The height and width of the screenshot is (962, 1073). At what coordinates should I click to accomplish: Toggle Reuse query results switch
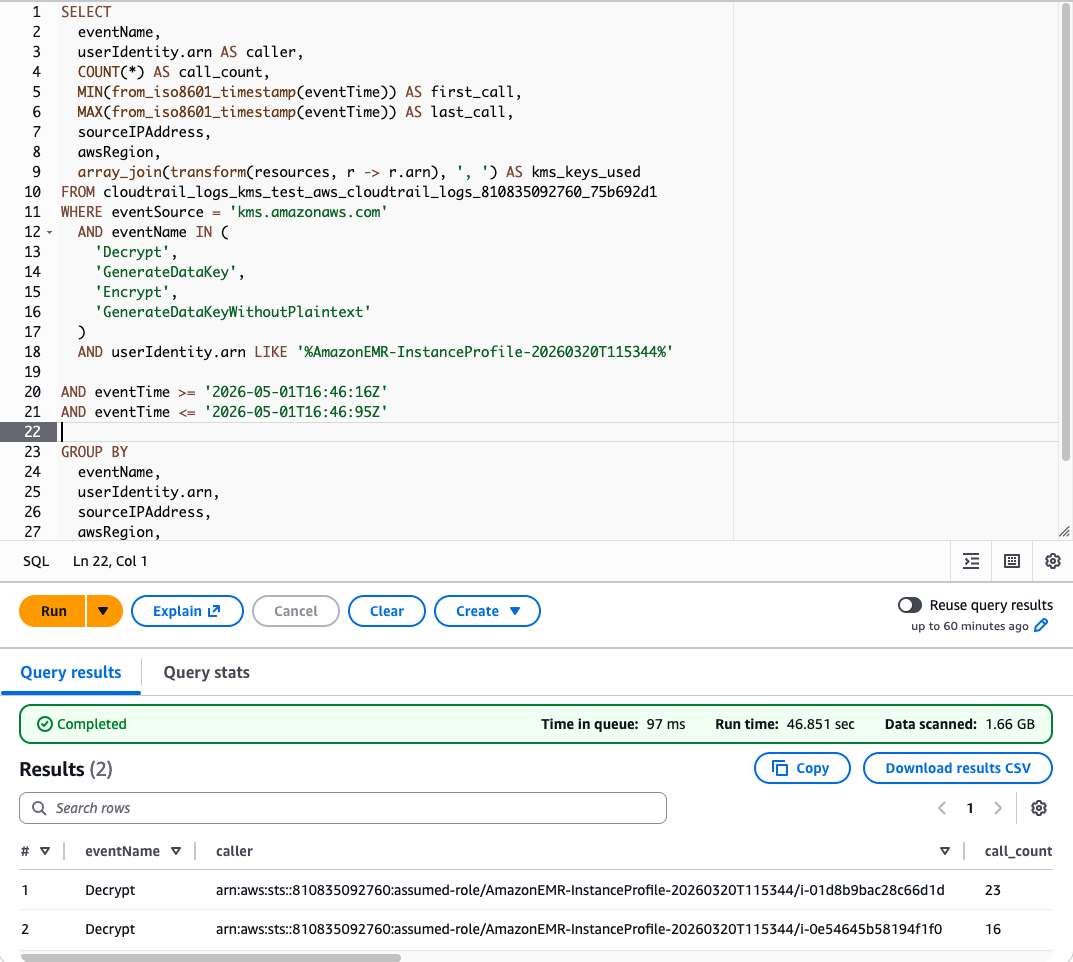[909, 605]
